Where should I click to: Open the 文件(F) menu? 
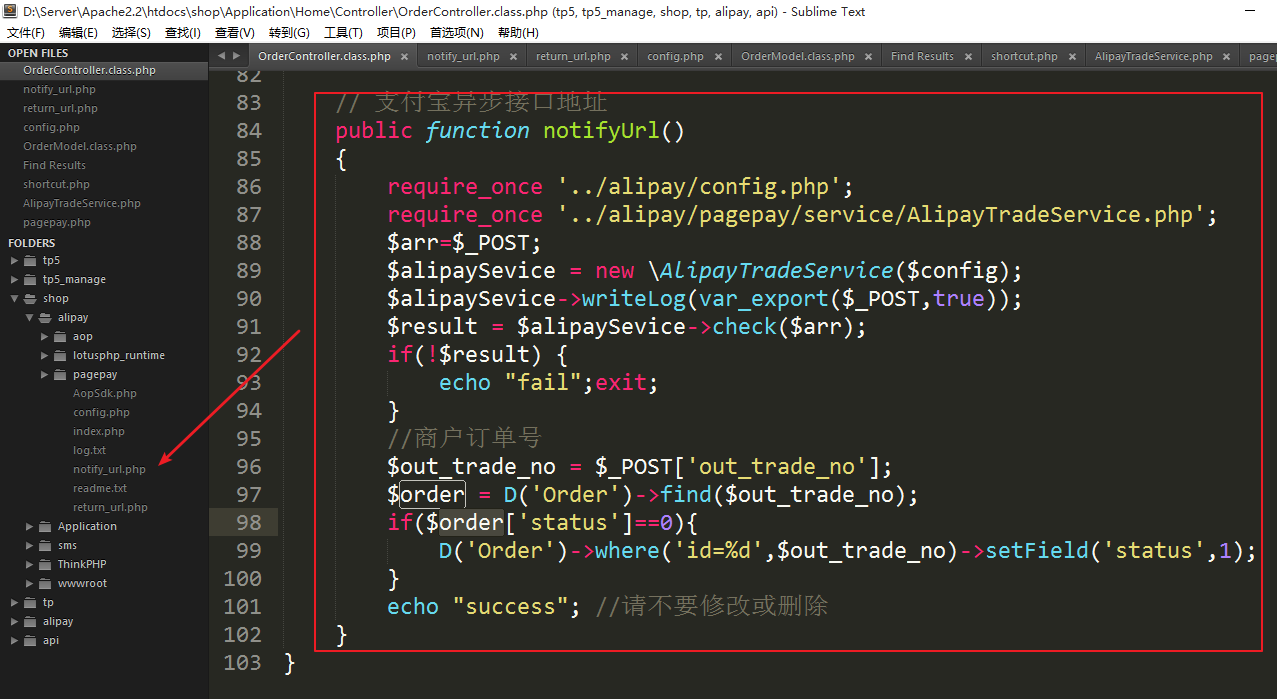click(x=26, y=33)
